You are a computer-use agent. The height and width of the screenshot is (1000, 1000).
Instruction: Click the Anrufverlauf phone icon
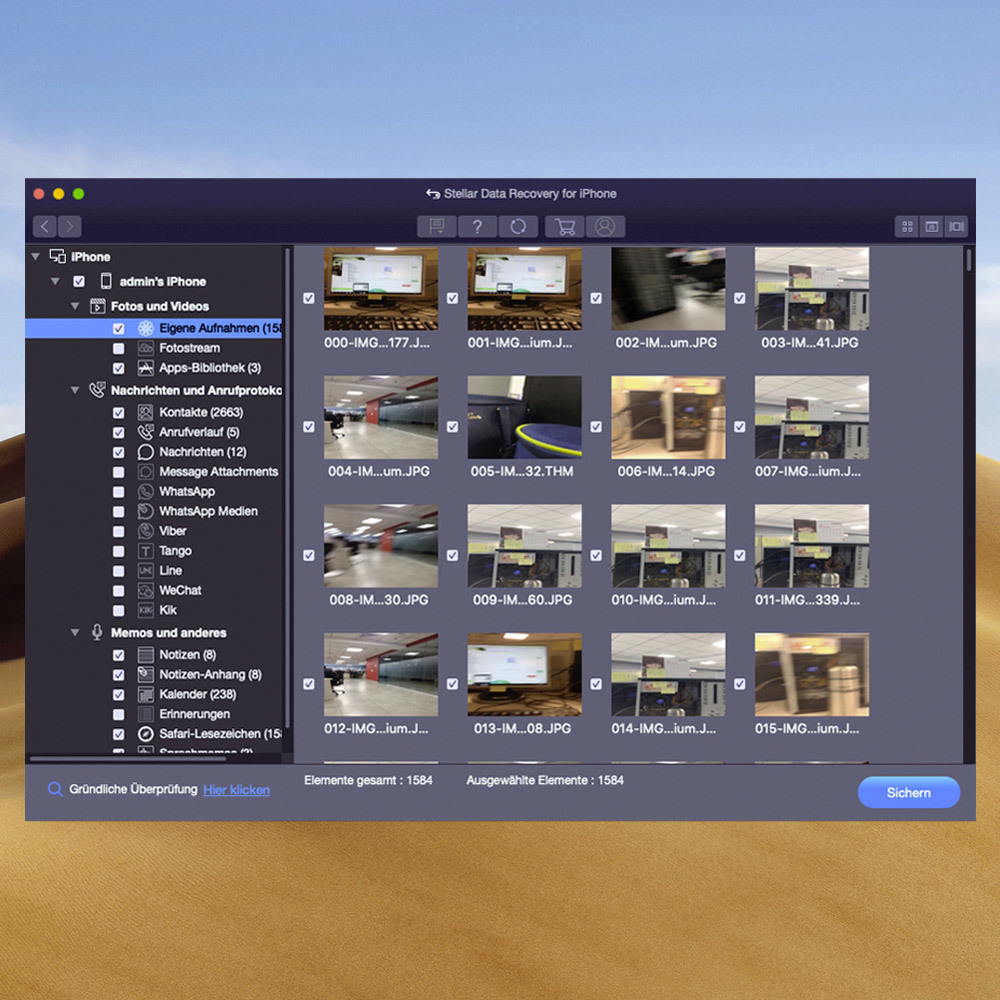145,432
